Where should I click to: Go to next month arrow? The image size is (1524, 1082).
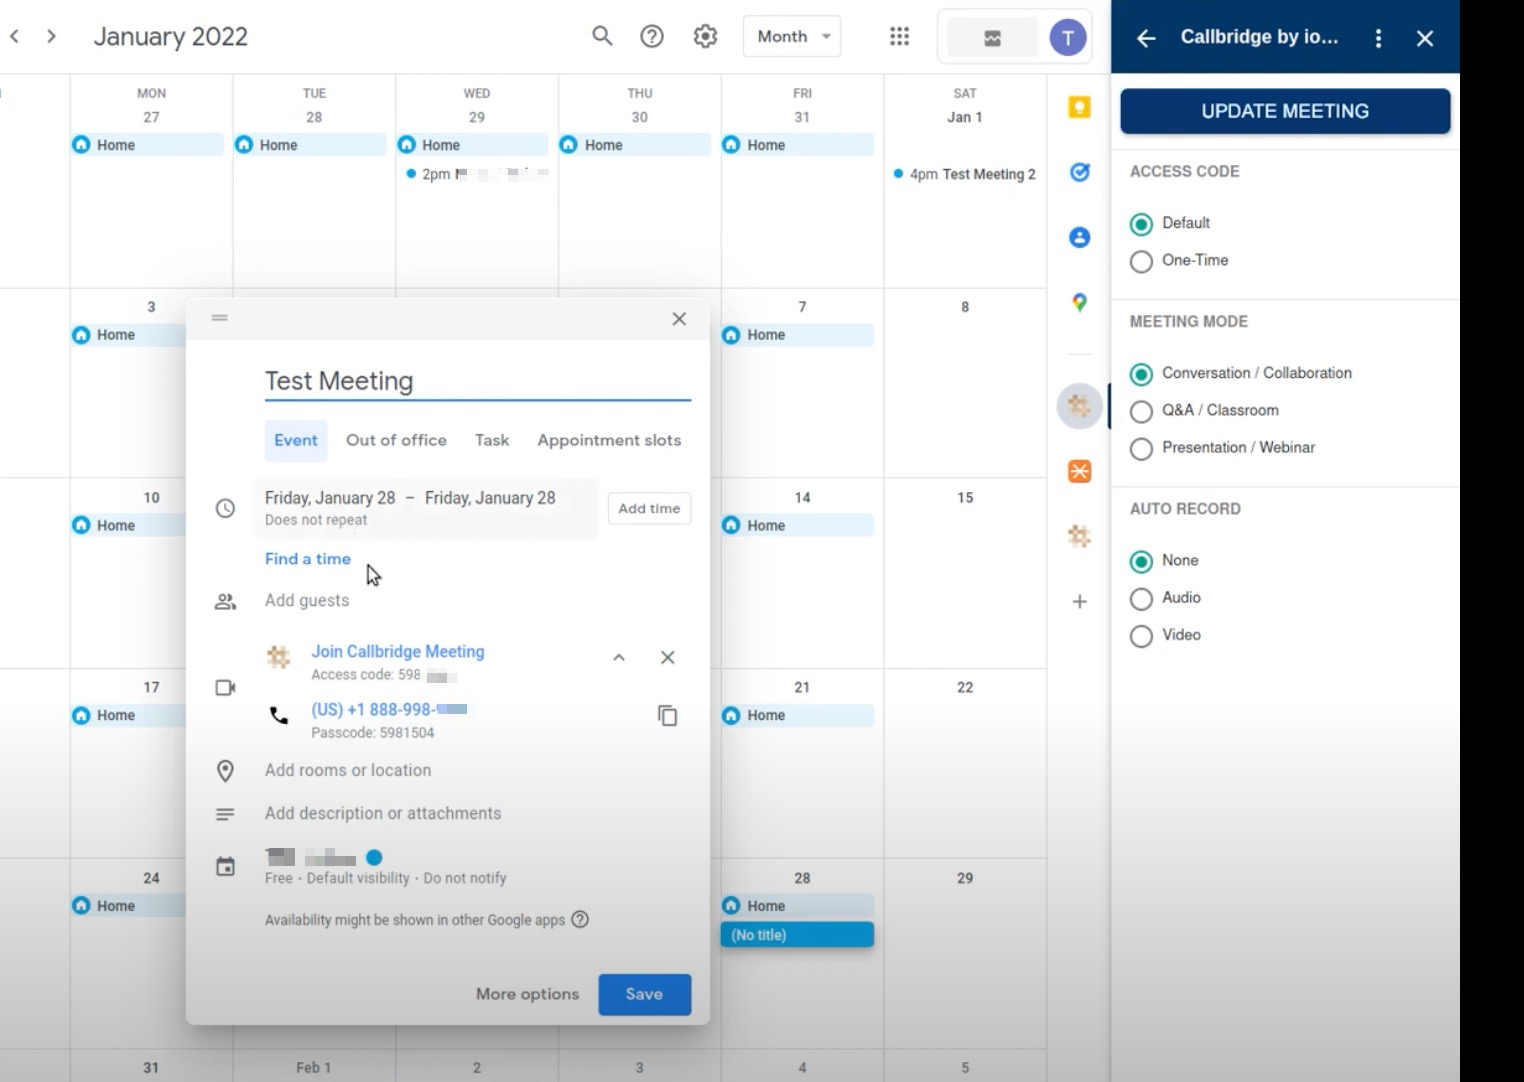51,37
